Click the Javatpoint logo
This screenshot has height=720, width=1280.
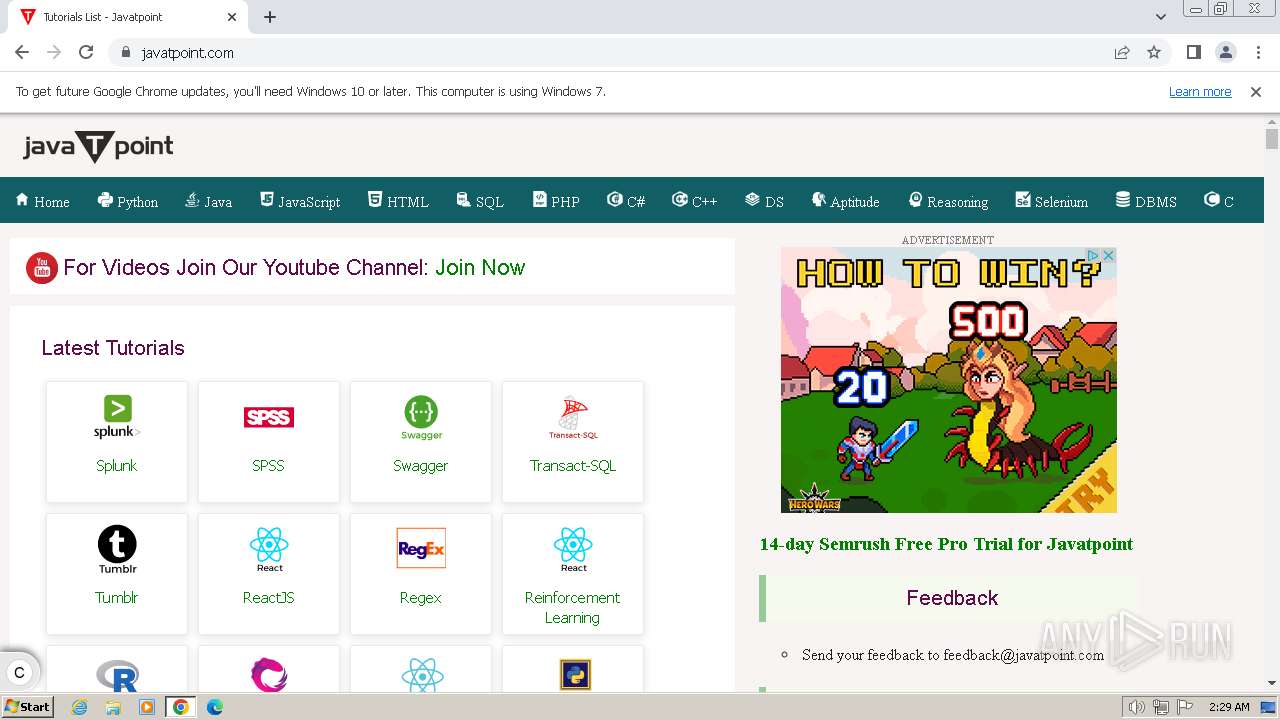[x=98, y=147]
